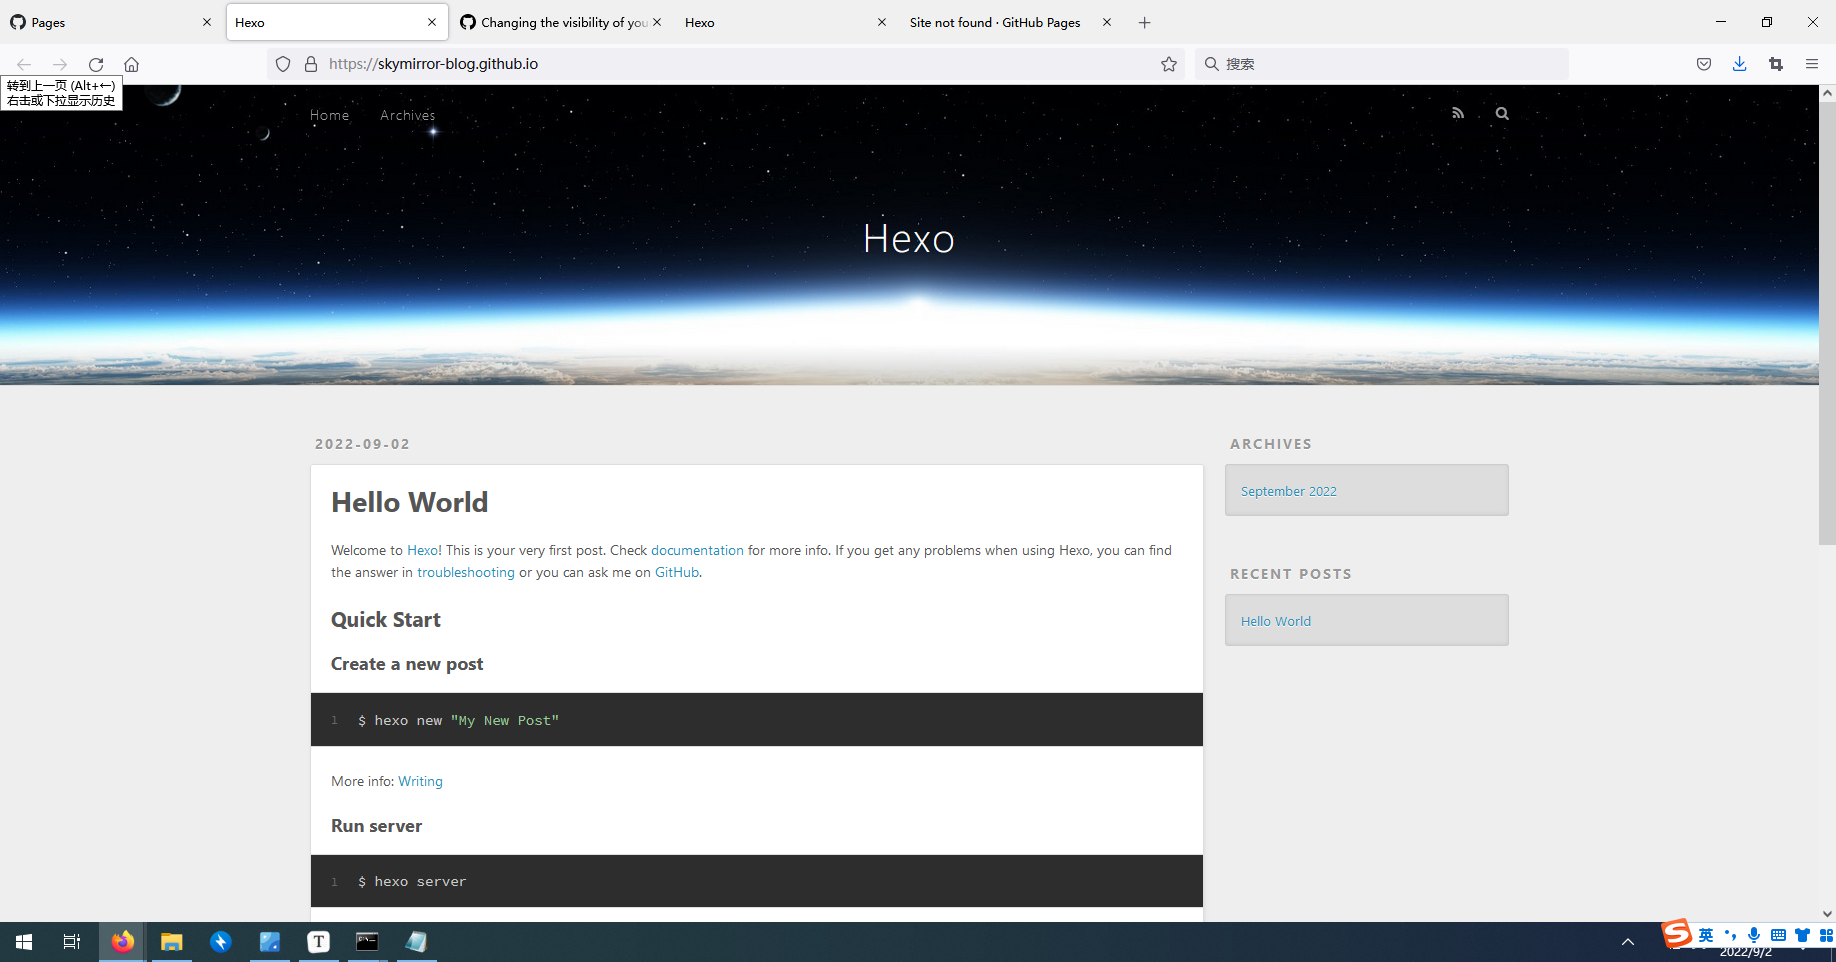This screenshot has height=962, width=1836.
Task: Open the Home navigation link
Action: [330, 115]
